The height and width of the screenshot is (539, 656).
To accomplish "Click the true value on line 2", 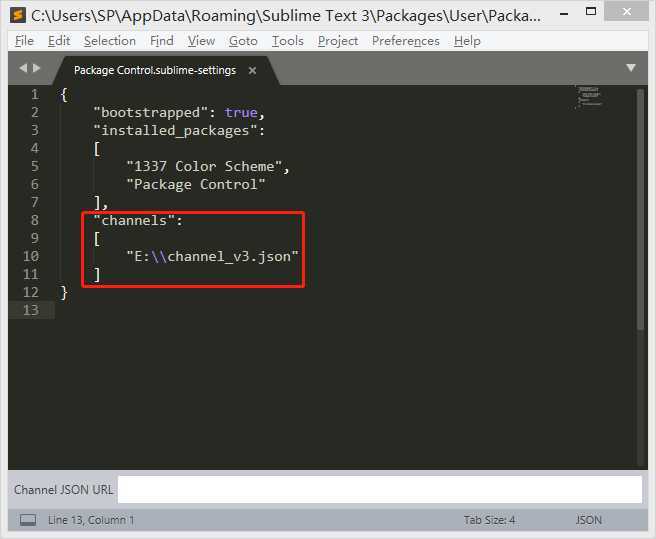I will click(241, 113).
